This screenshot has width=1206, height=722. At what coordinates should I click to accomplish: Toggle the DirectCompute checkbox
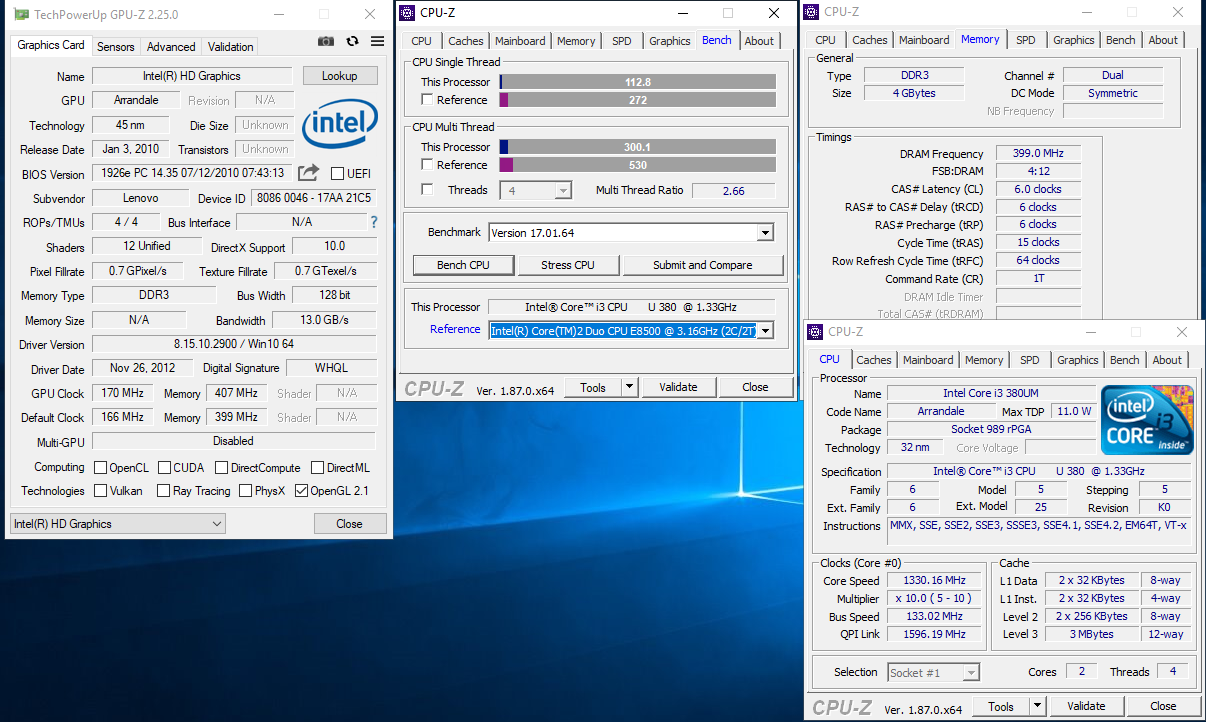click(x=222, y=467)
